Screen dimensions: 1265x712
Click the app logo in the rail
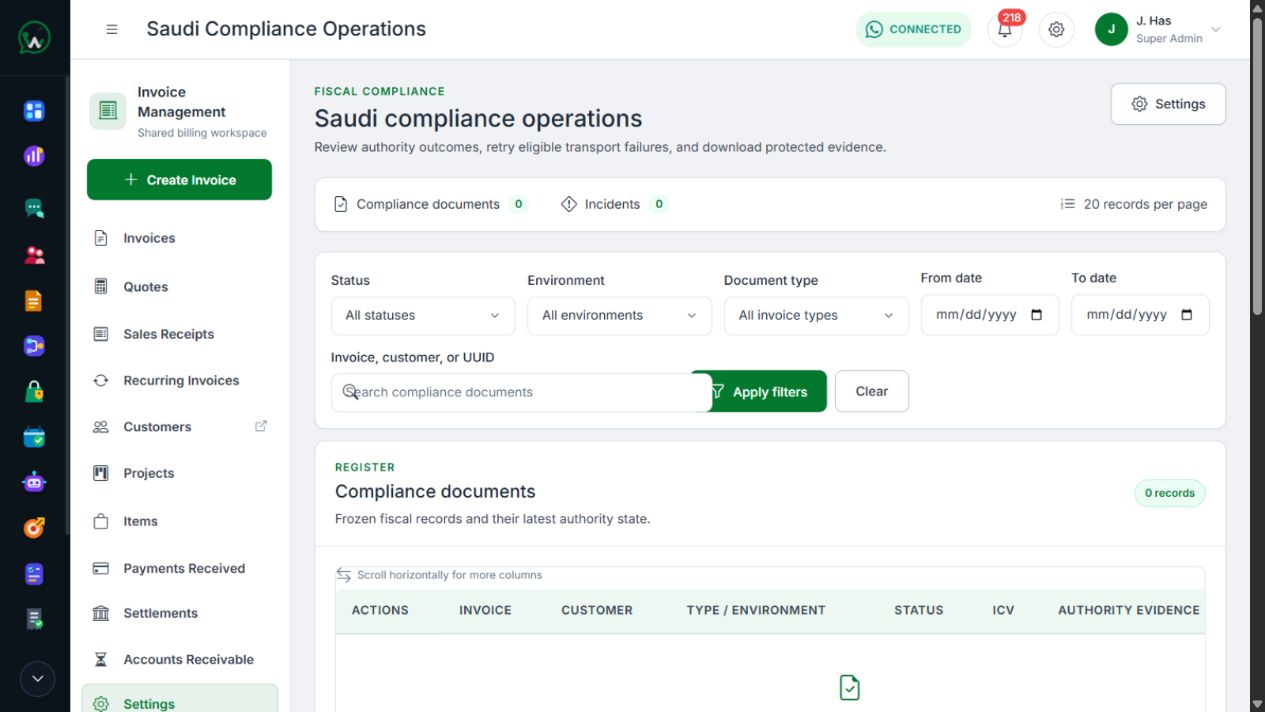(x=34, y=38)
